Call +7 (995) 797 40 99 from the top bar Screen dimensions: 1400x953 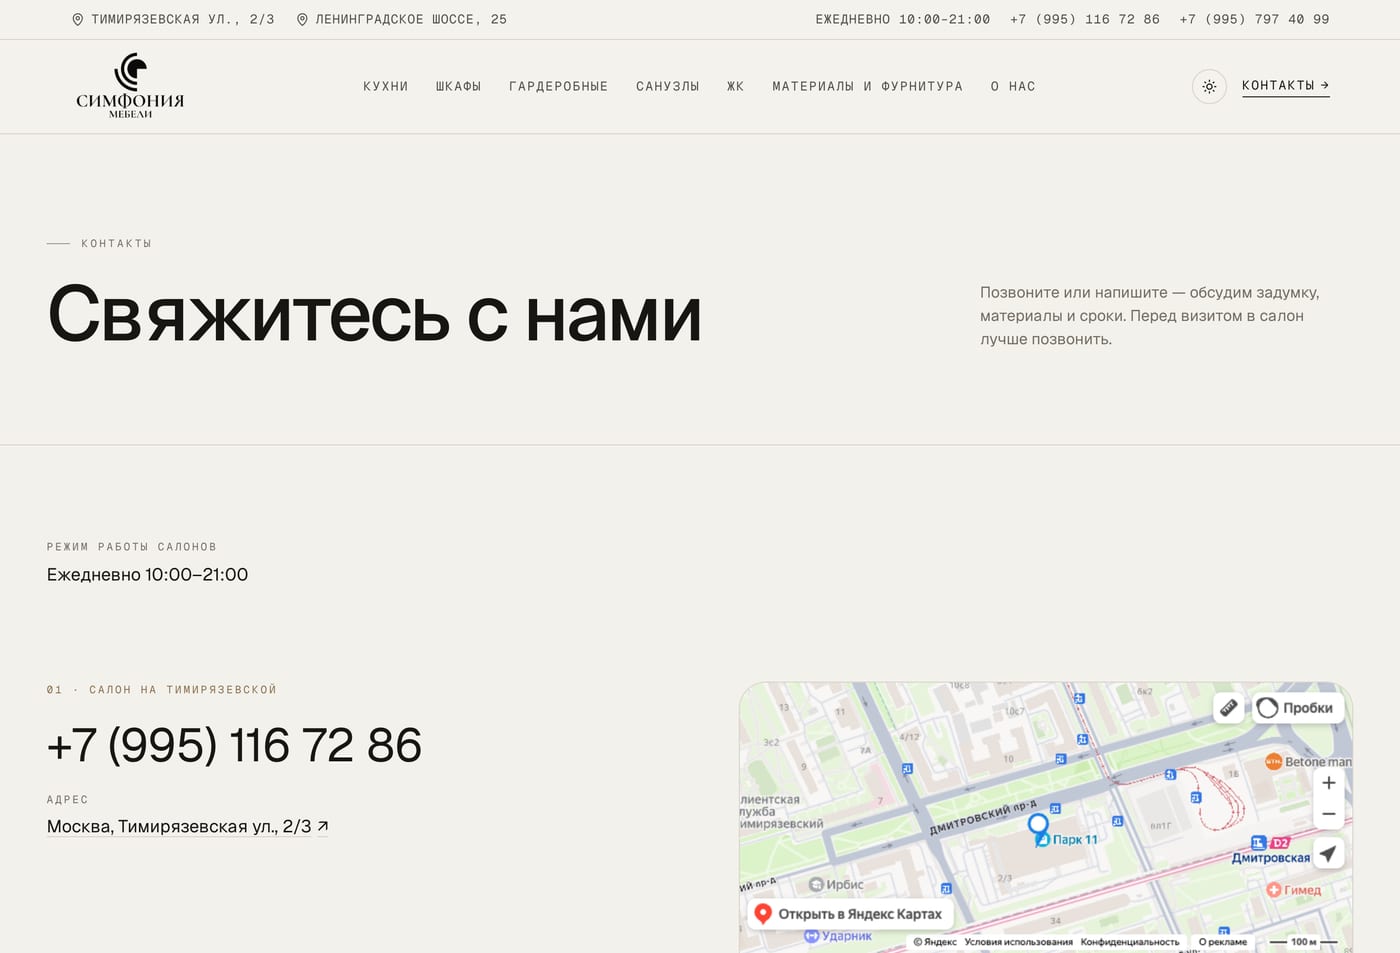point(1254,19)
